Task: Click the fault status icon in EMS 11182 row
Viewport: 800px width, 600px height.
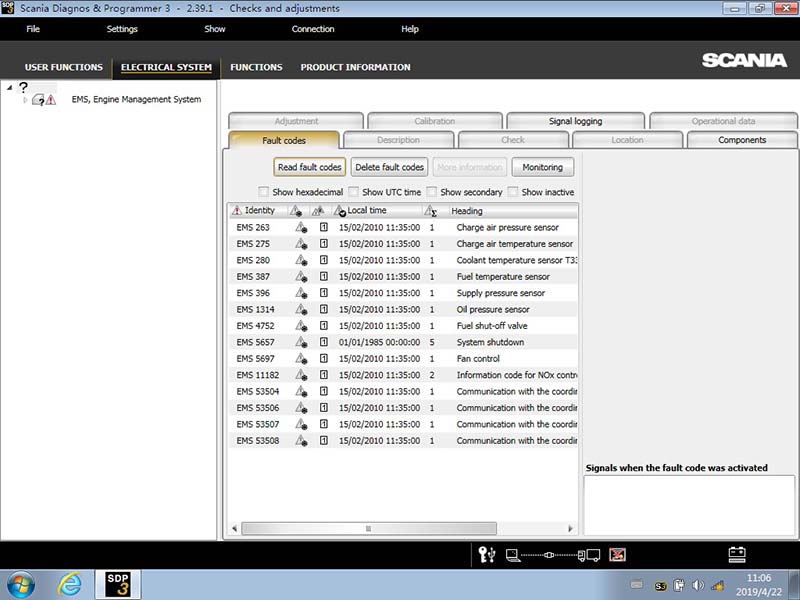Action: [301, 375]
